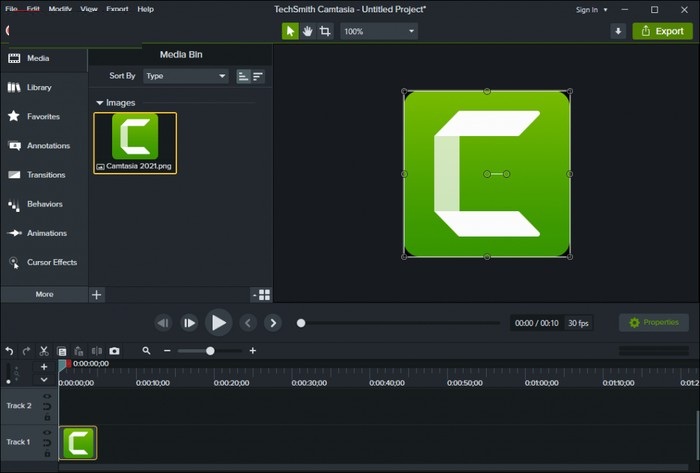Open the Properties panel button
700x473 pixels.
(x=654, y=323)
